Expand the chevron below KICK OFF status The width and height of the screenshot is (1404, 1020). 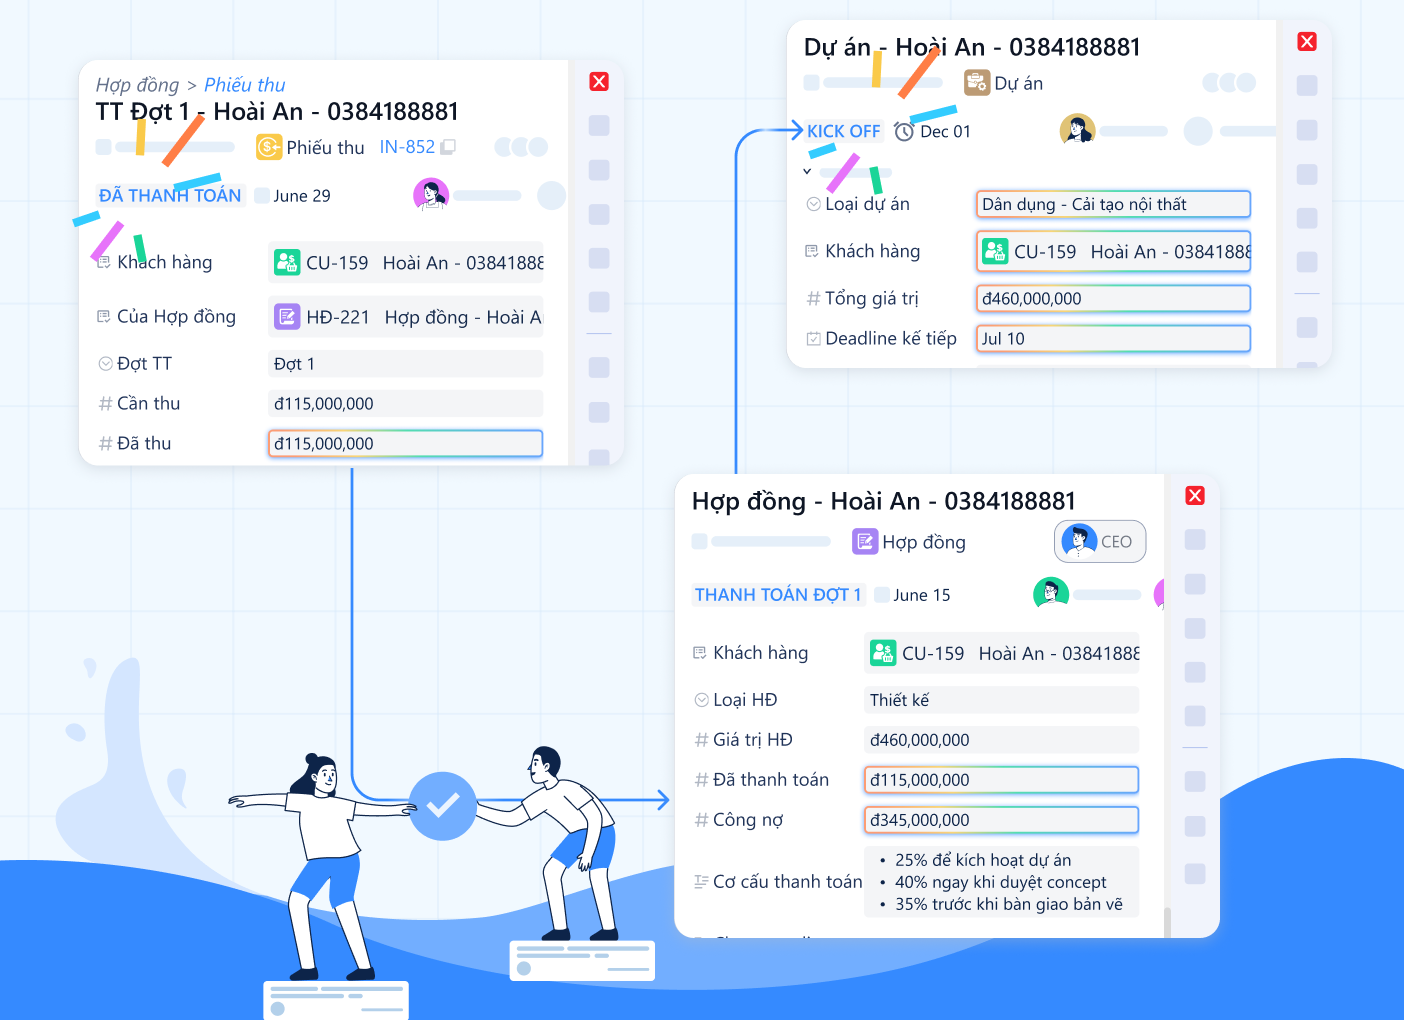point(807,171)
